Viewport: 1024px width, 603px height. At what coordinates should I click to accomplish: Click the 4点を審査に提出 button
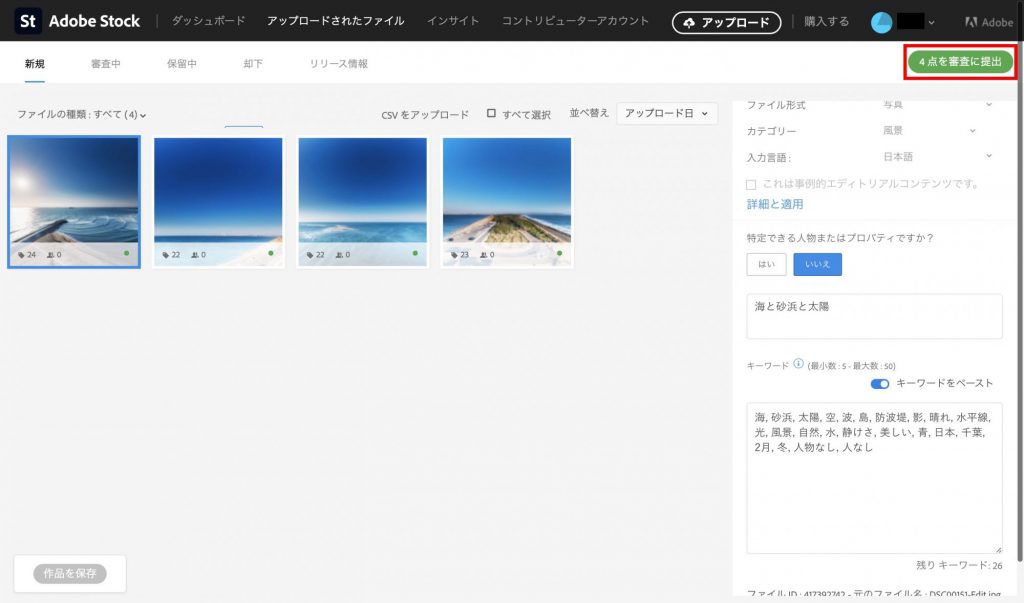(959, 62)
